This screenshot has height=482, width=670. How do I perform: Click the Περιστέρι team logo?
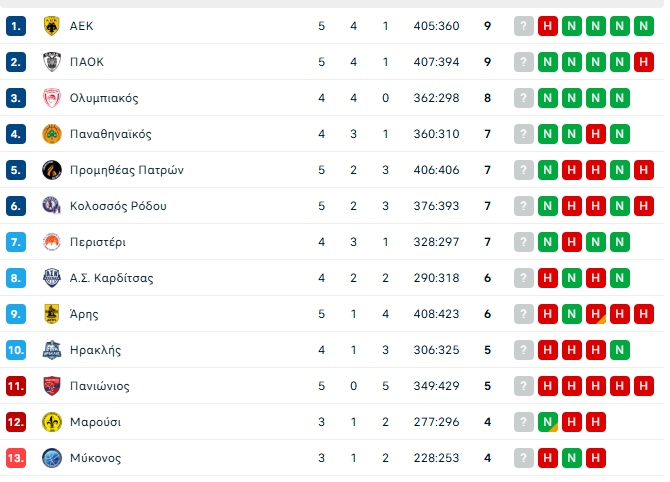click(52, 242)
